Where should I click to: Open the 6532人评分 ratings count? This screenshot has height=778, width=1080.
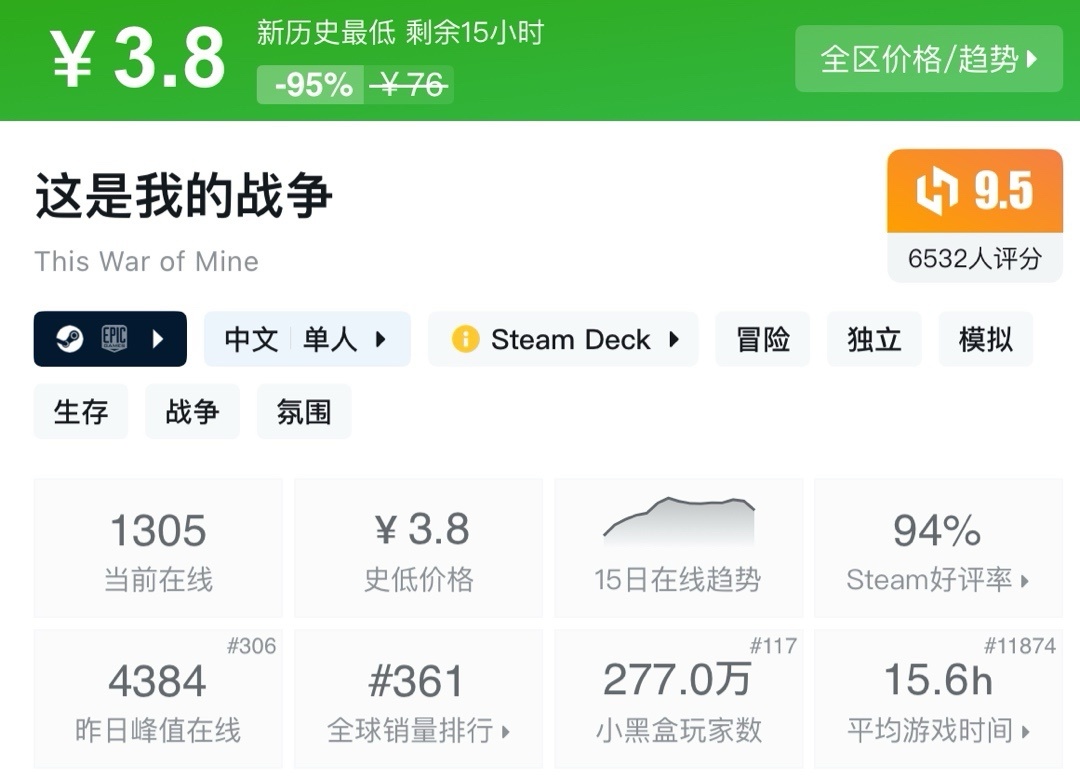pyautogui.click(x=974, y=259)
